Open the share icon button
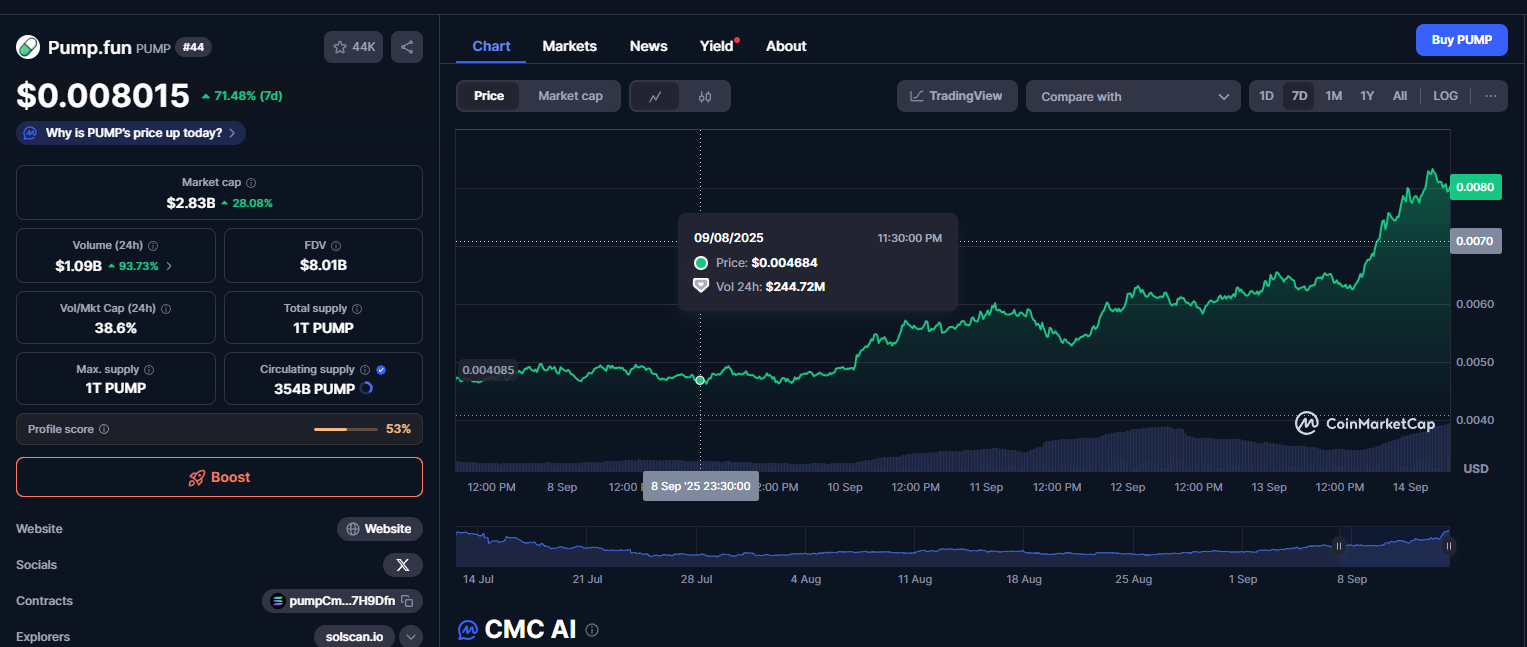The width and height of the screenshot is (1527, 647). pyautogui.click(x=407, y=47)
